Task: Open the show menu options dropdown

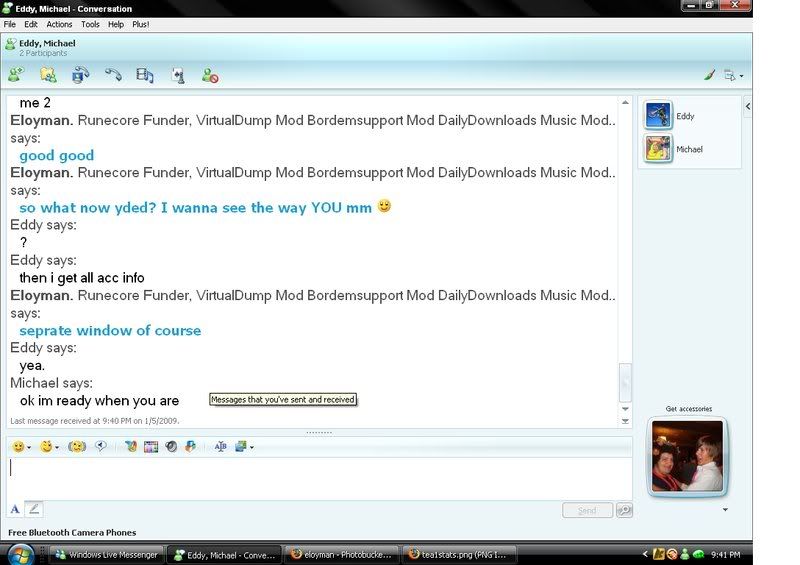Action: (x=734, y=76)
